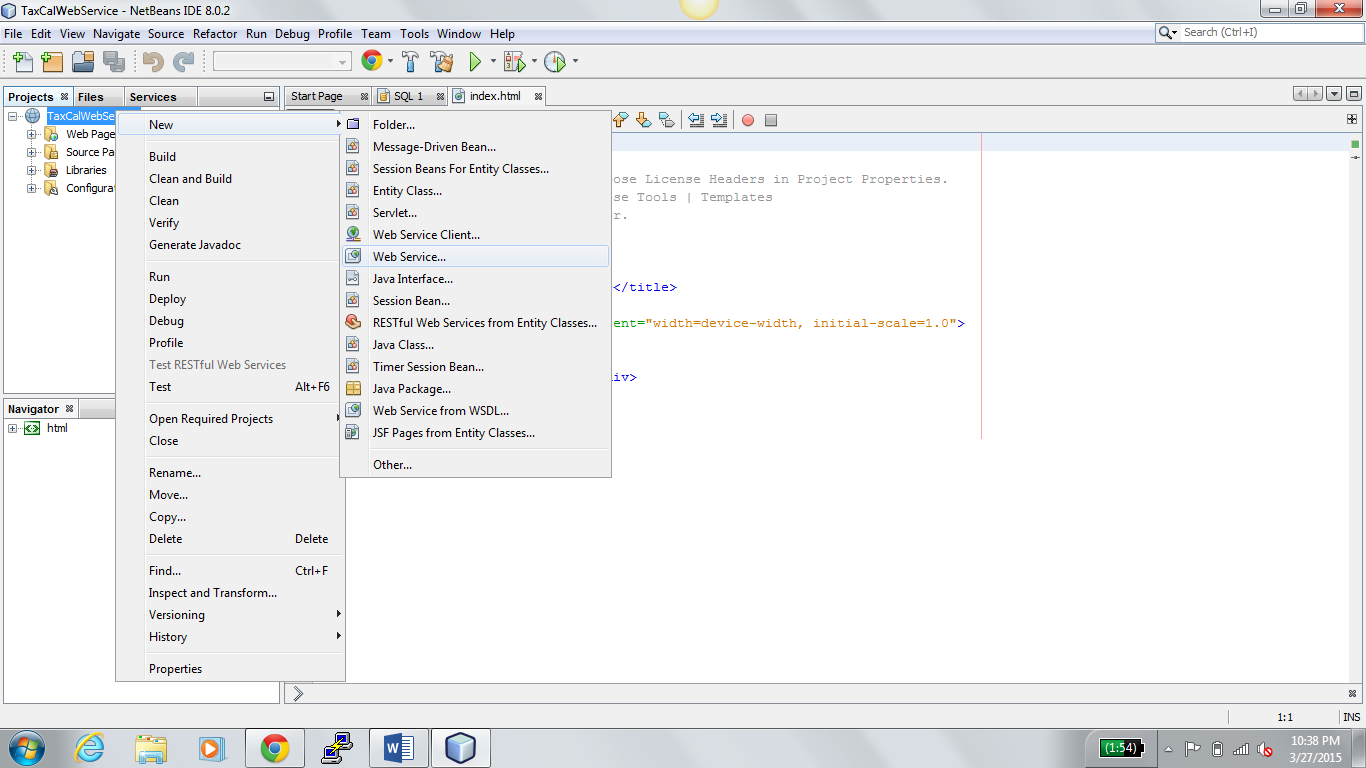Close the index.html editor tab

[x=538, y=97]
